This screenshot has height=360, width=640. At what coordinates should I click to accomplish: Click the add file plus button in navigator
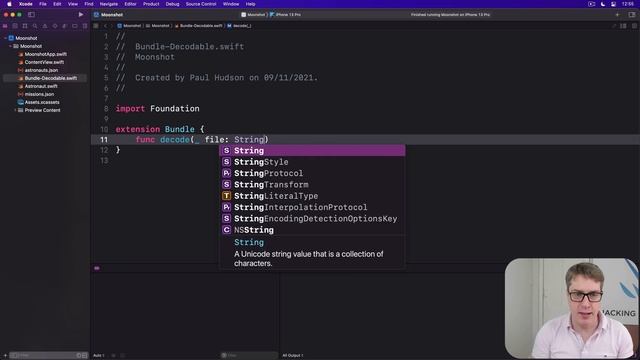[5, 356]
